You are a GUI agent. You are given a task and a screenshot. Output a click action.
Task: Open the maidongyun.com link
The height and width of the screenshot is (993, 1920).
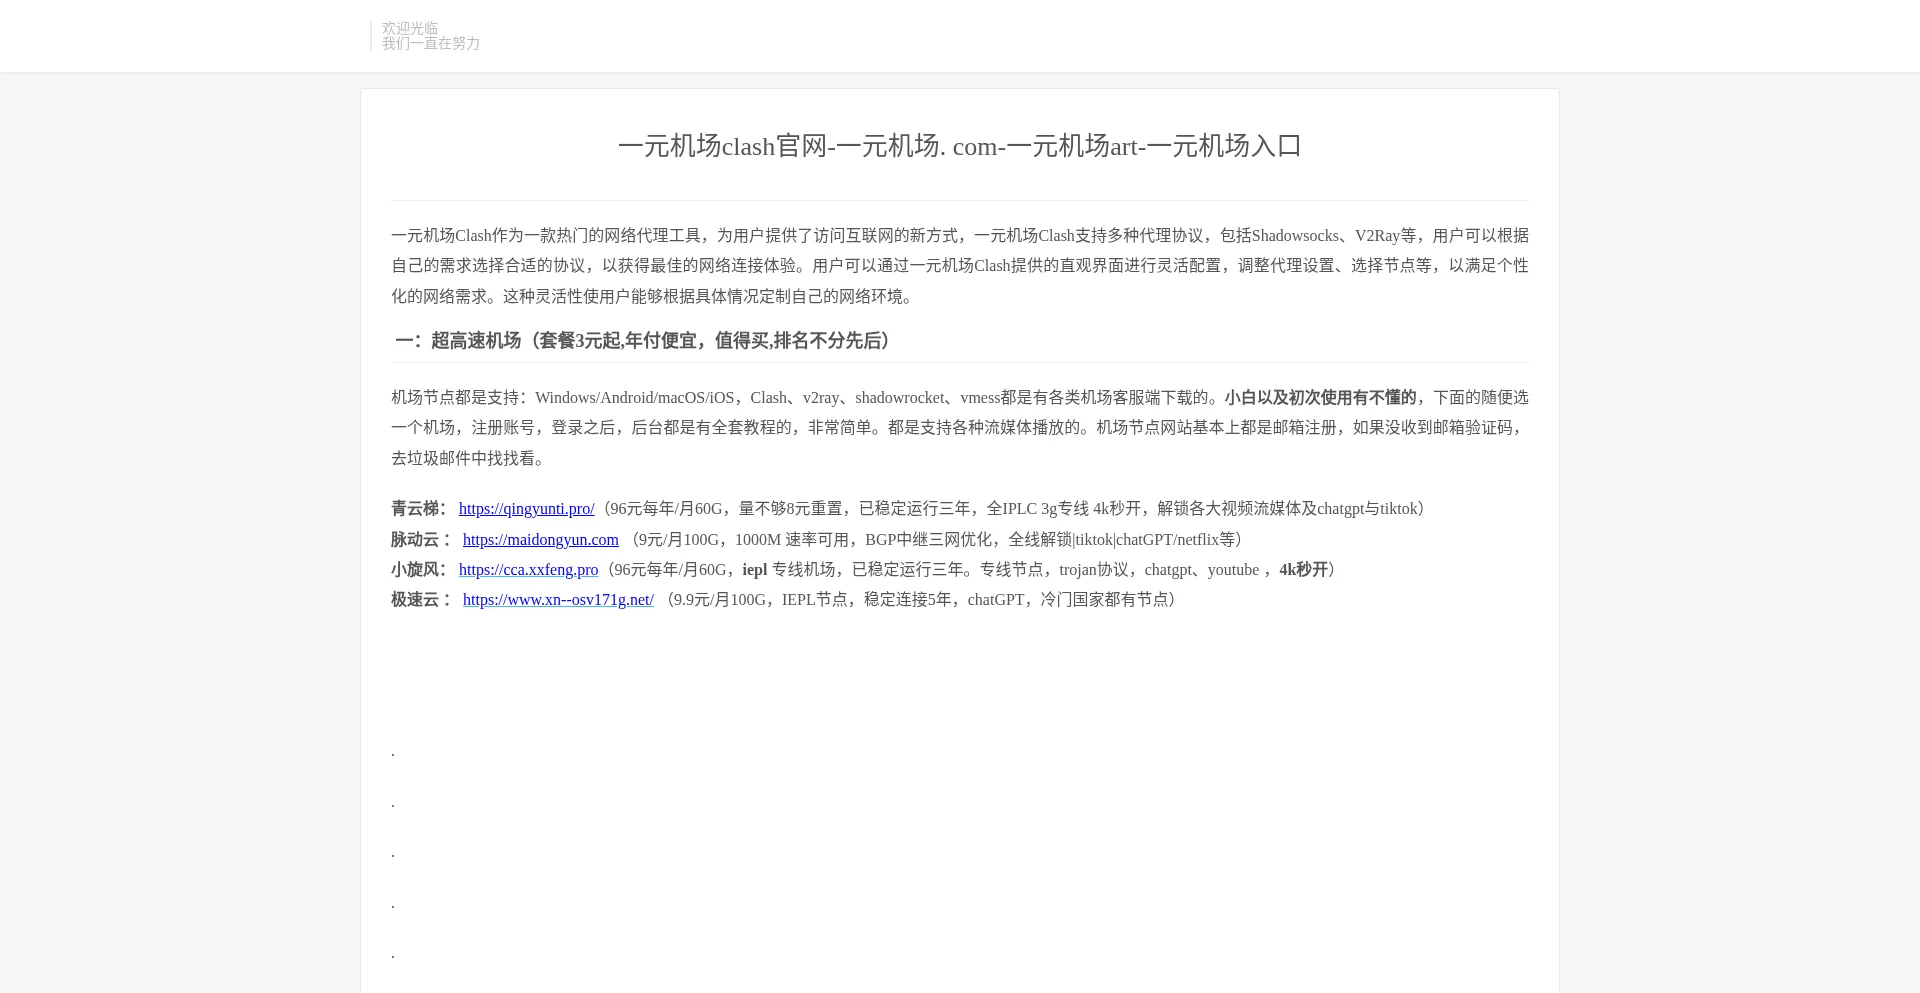(x=540, y=540)
